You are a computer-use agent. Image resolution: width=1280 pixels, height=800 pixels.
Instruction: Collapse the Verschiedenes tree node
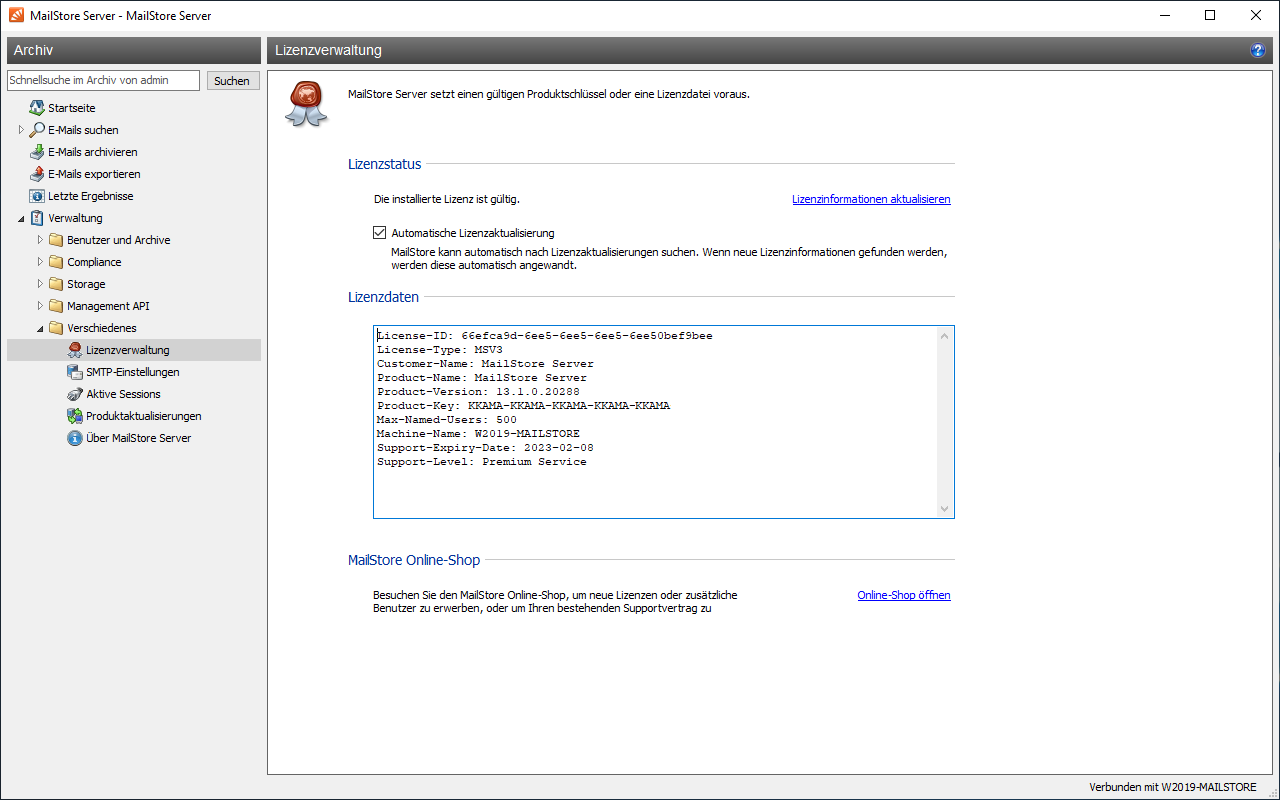pyautogui.click(x=40, y=328)
